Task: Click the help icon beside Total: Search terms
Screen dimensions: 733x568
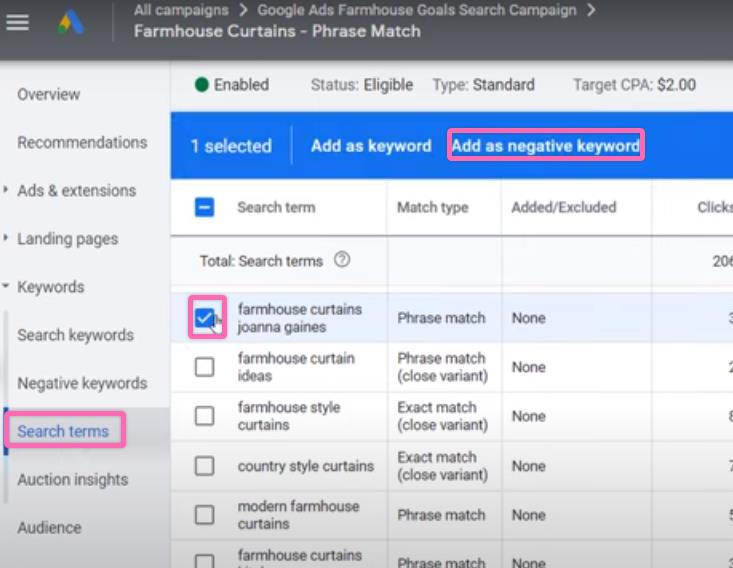Action: (x=342, y=260)
